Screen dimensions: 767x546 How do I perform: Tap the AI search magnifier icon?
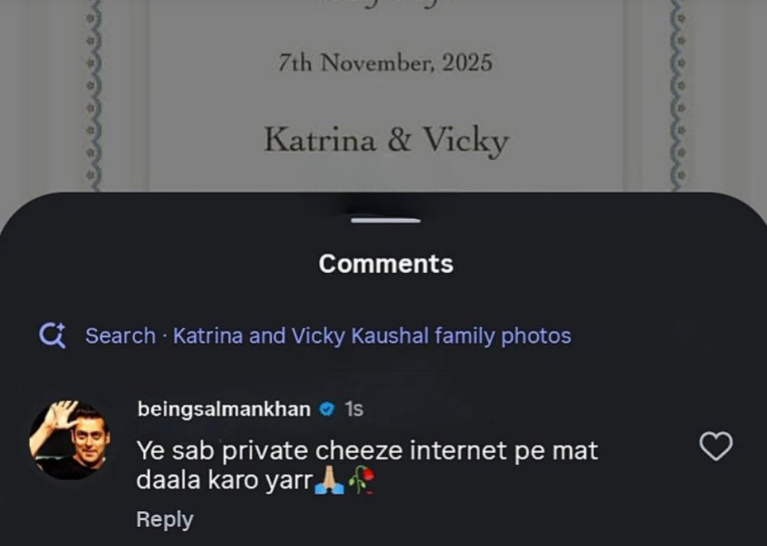tap(52, 336)
